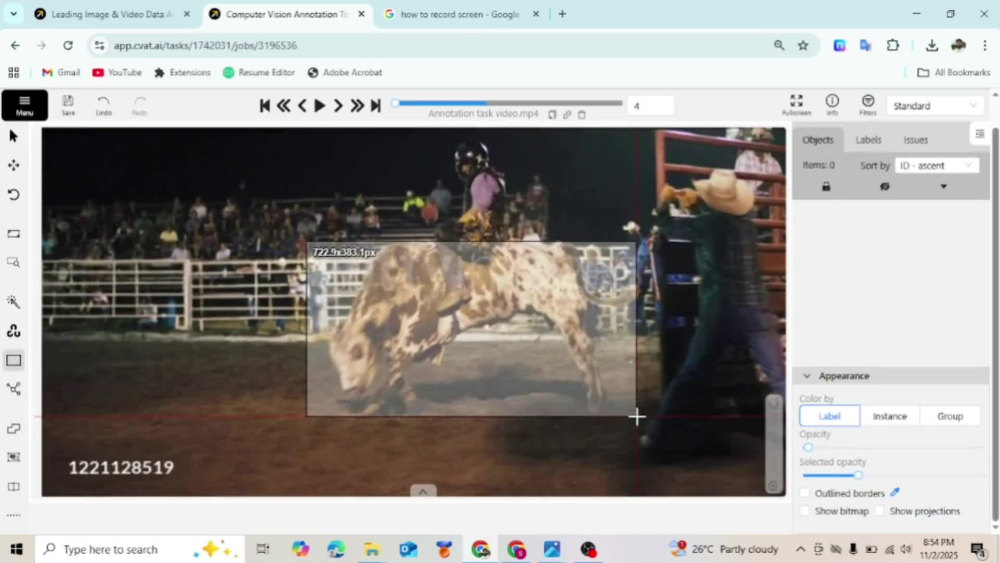This screenshot has width=1000, height=563.
Task: Fit the image to canvas
Action: point(13,233)
